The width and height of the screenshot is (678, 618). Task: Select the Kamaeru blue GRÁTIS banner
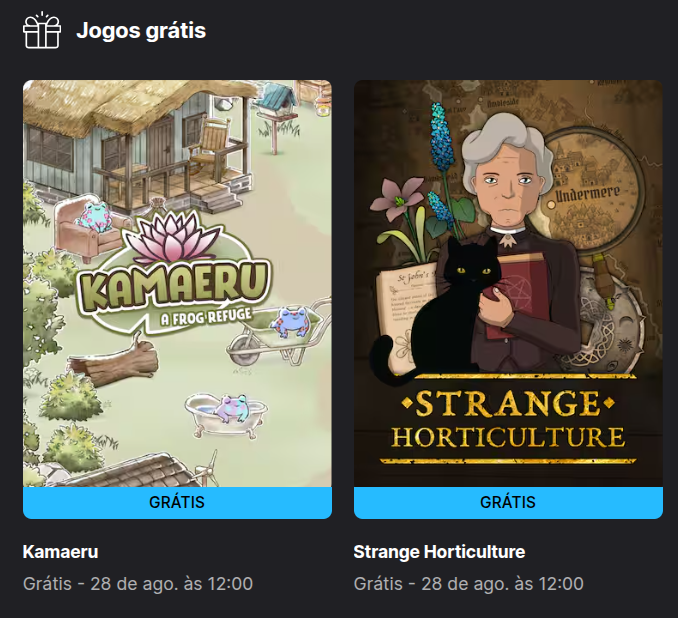click(177, 503)
